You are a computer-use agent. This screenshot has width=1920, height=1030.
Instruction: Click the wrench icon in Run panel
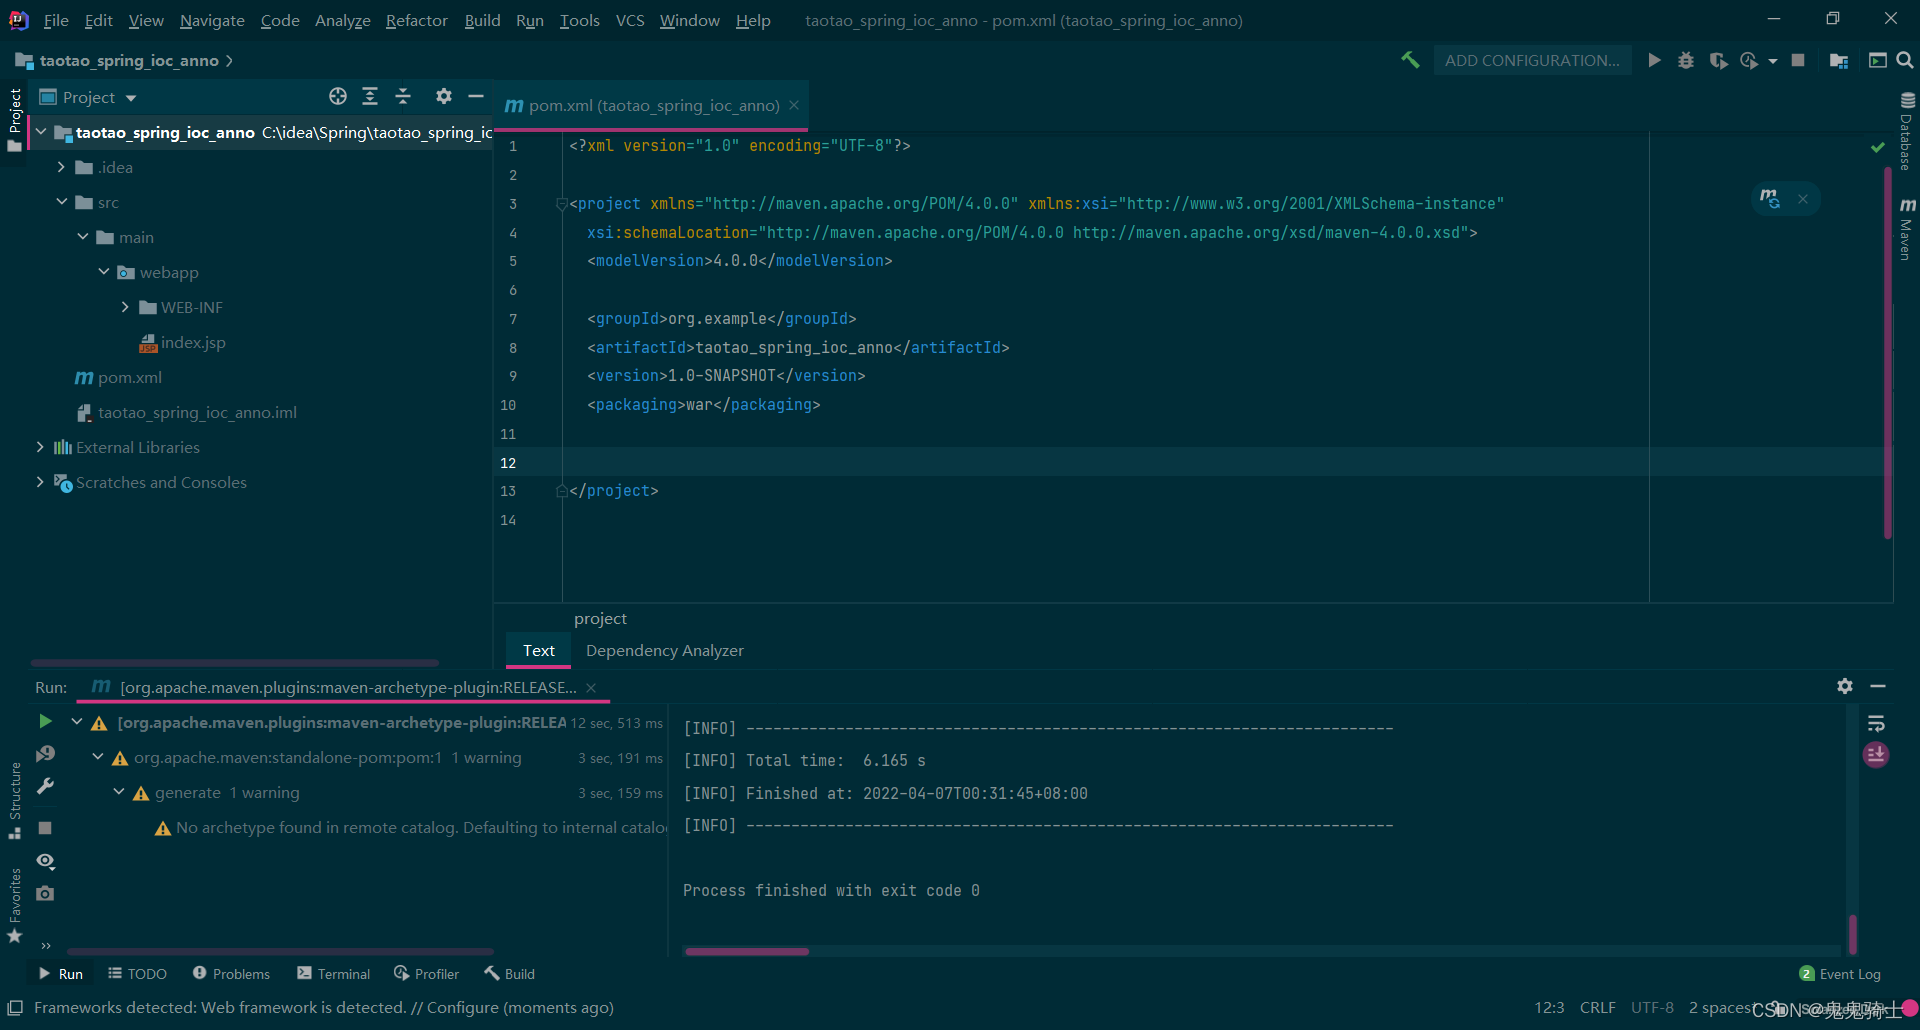point(45,786)
